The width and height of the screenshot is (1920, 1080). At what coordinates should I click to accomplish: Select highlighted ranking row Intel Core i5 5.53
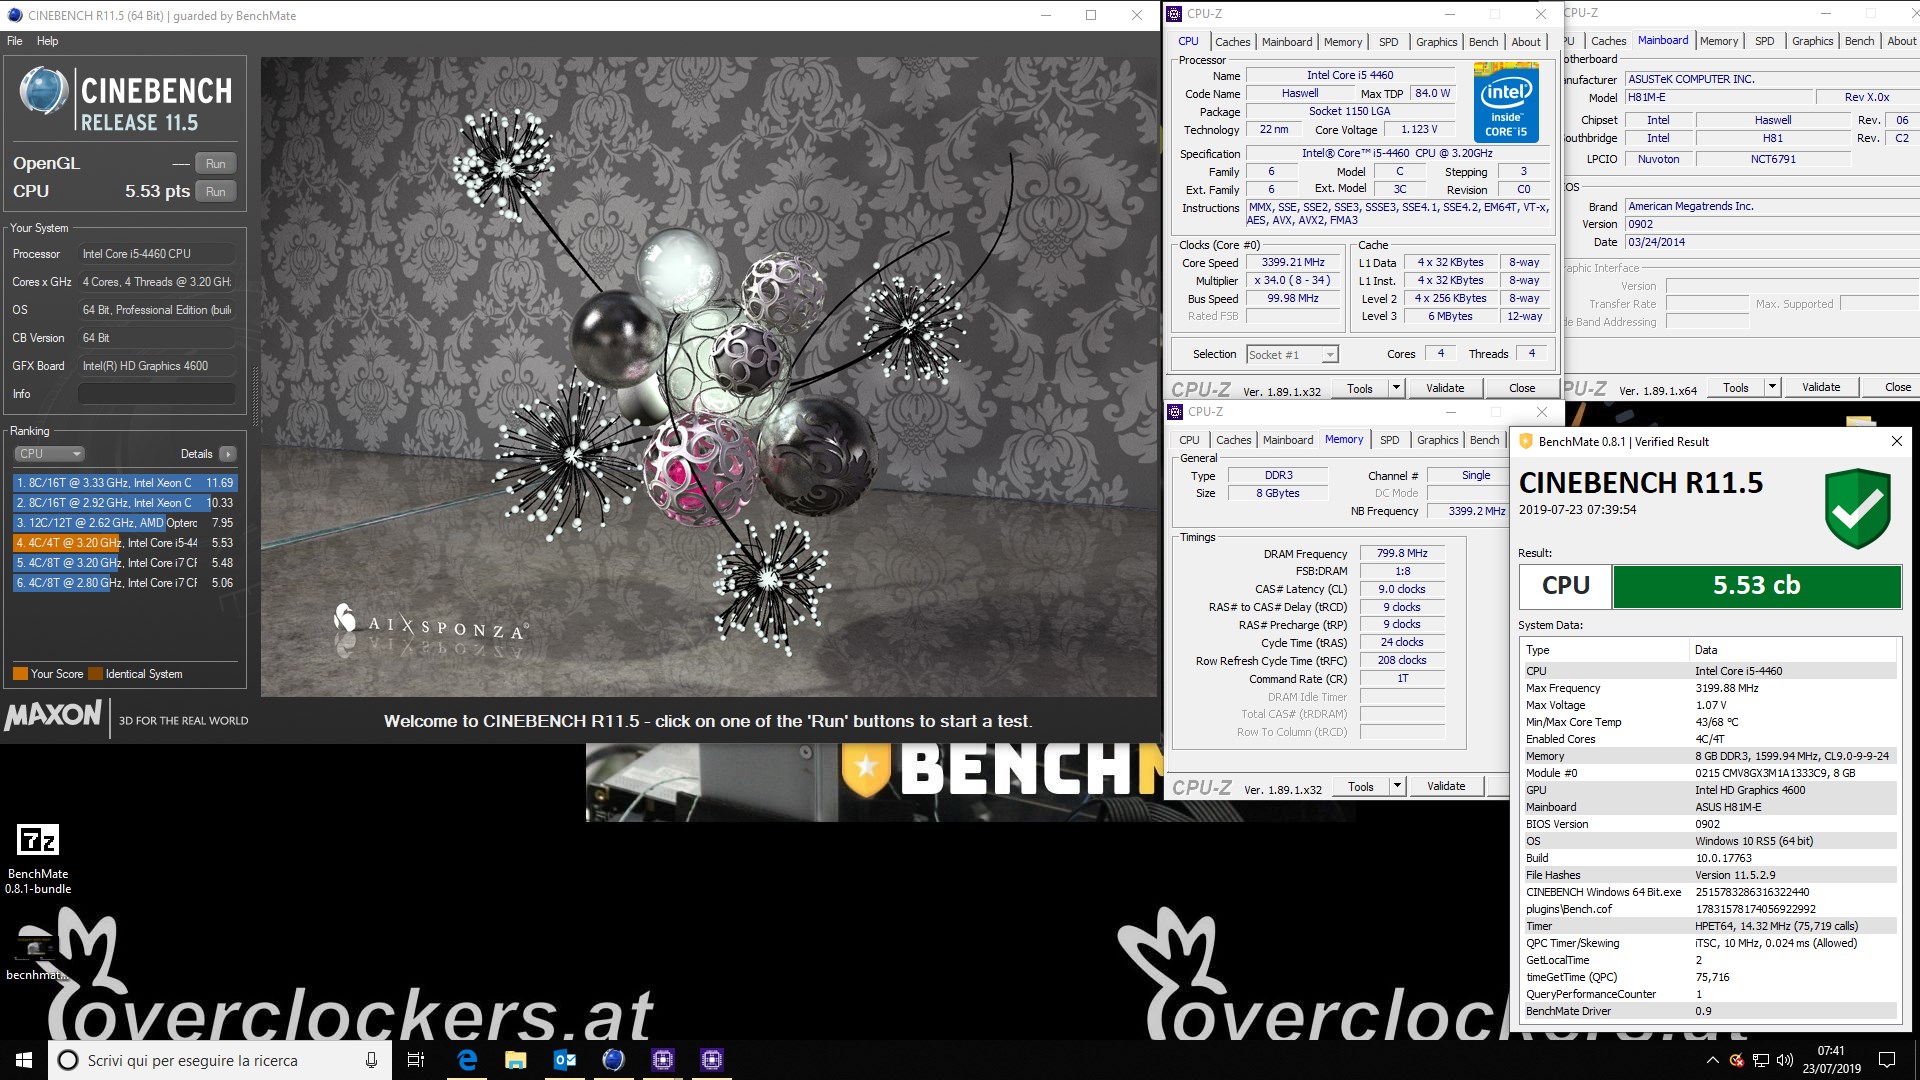click(x=125, y=543)
